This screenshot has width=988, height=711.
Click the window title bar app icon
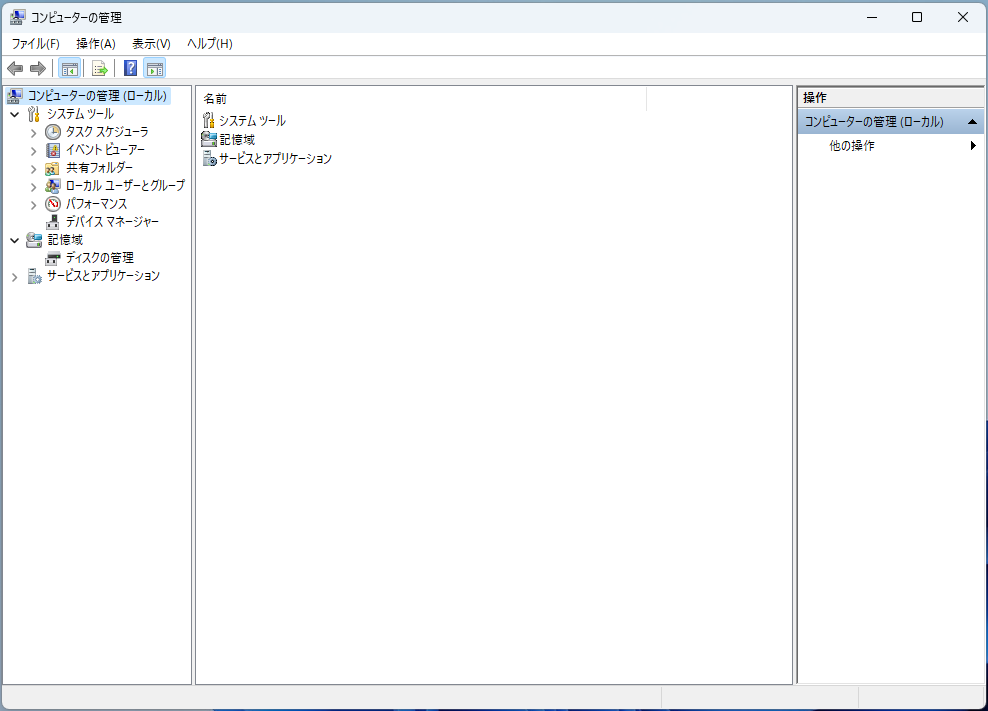click(x=18, y=17)
